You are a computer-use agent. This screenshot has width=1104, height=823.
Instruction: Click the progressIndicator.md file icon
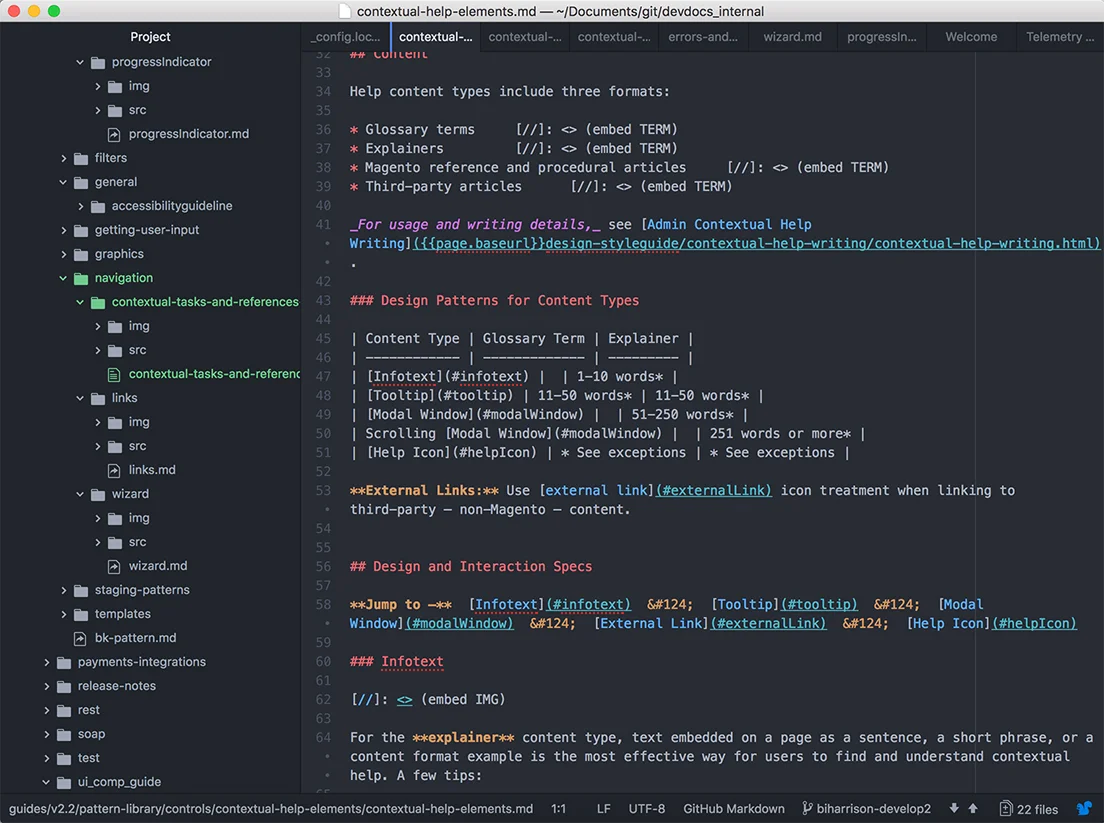pos(113,134)
